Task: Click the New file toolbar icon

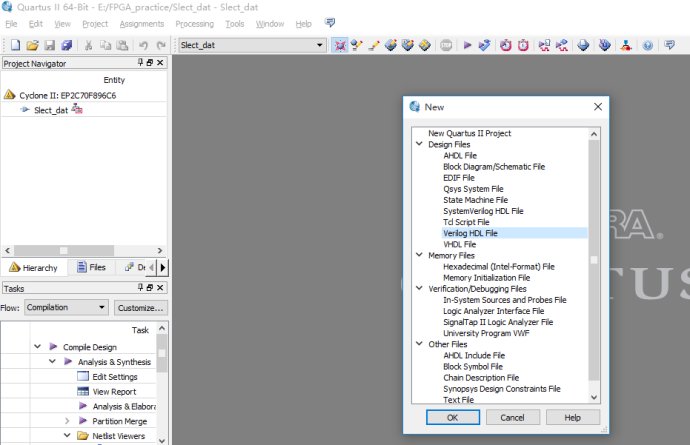Action: point(15,45)
